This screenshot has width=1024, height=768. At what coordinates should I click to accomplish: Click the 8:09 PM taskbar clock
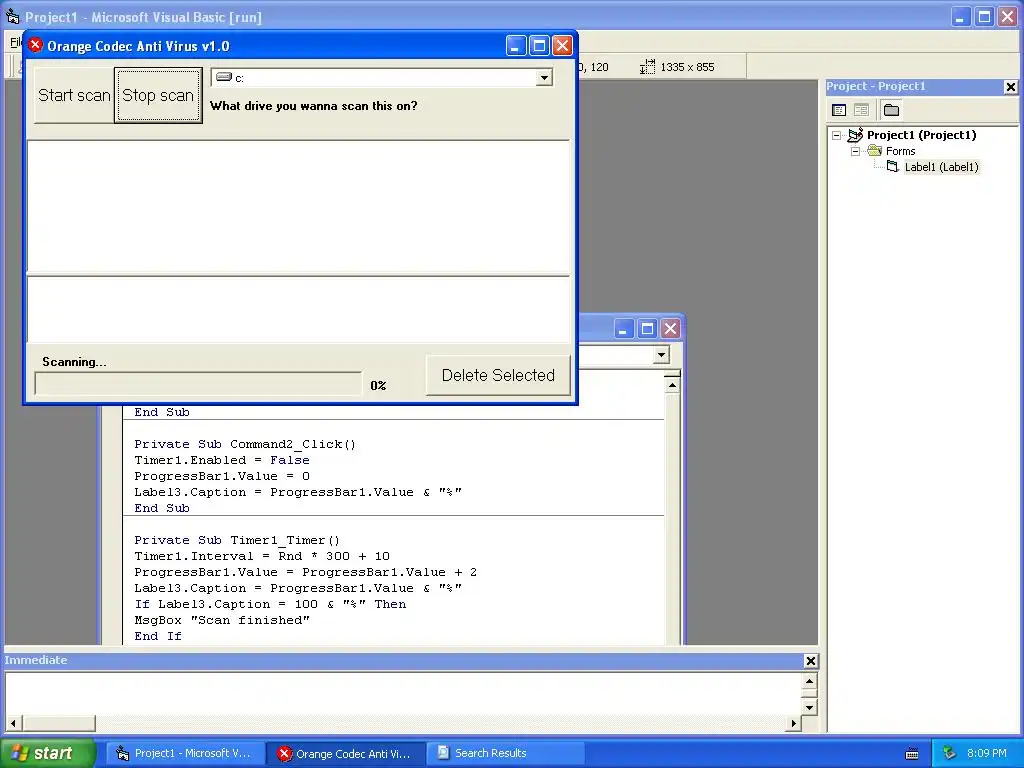pyautogui.click(x=986, y=753)
